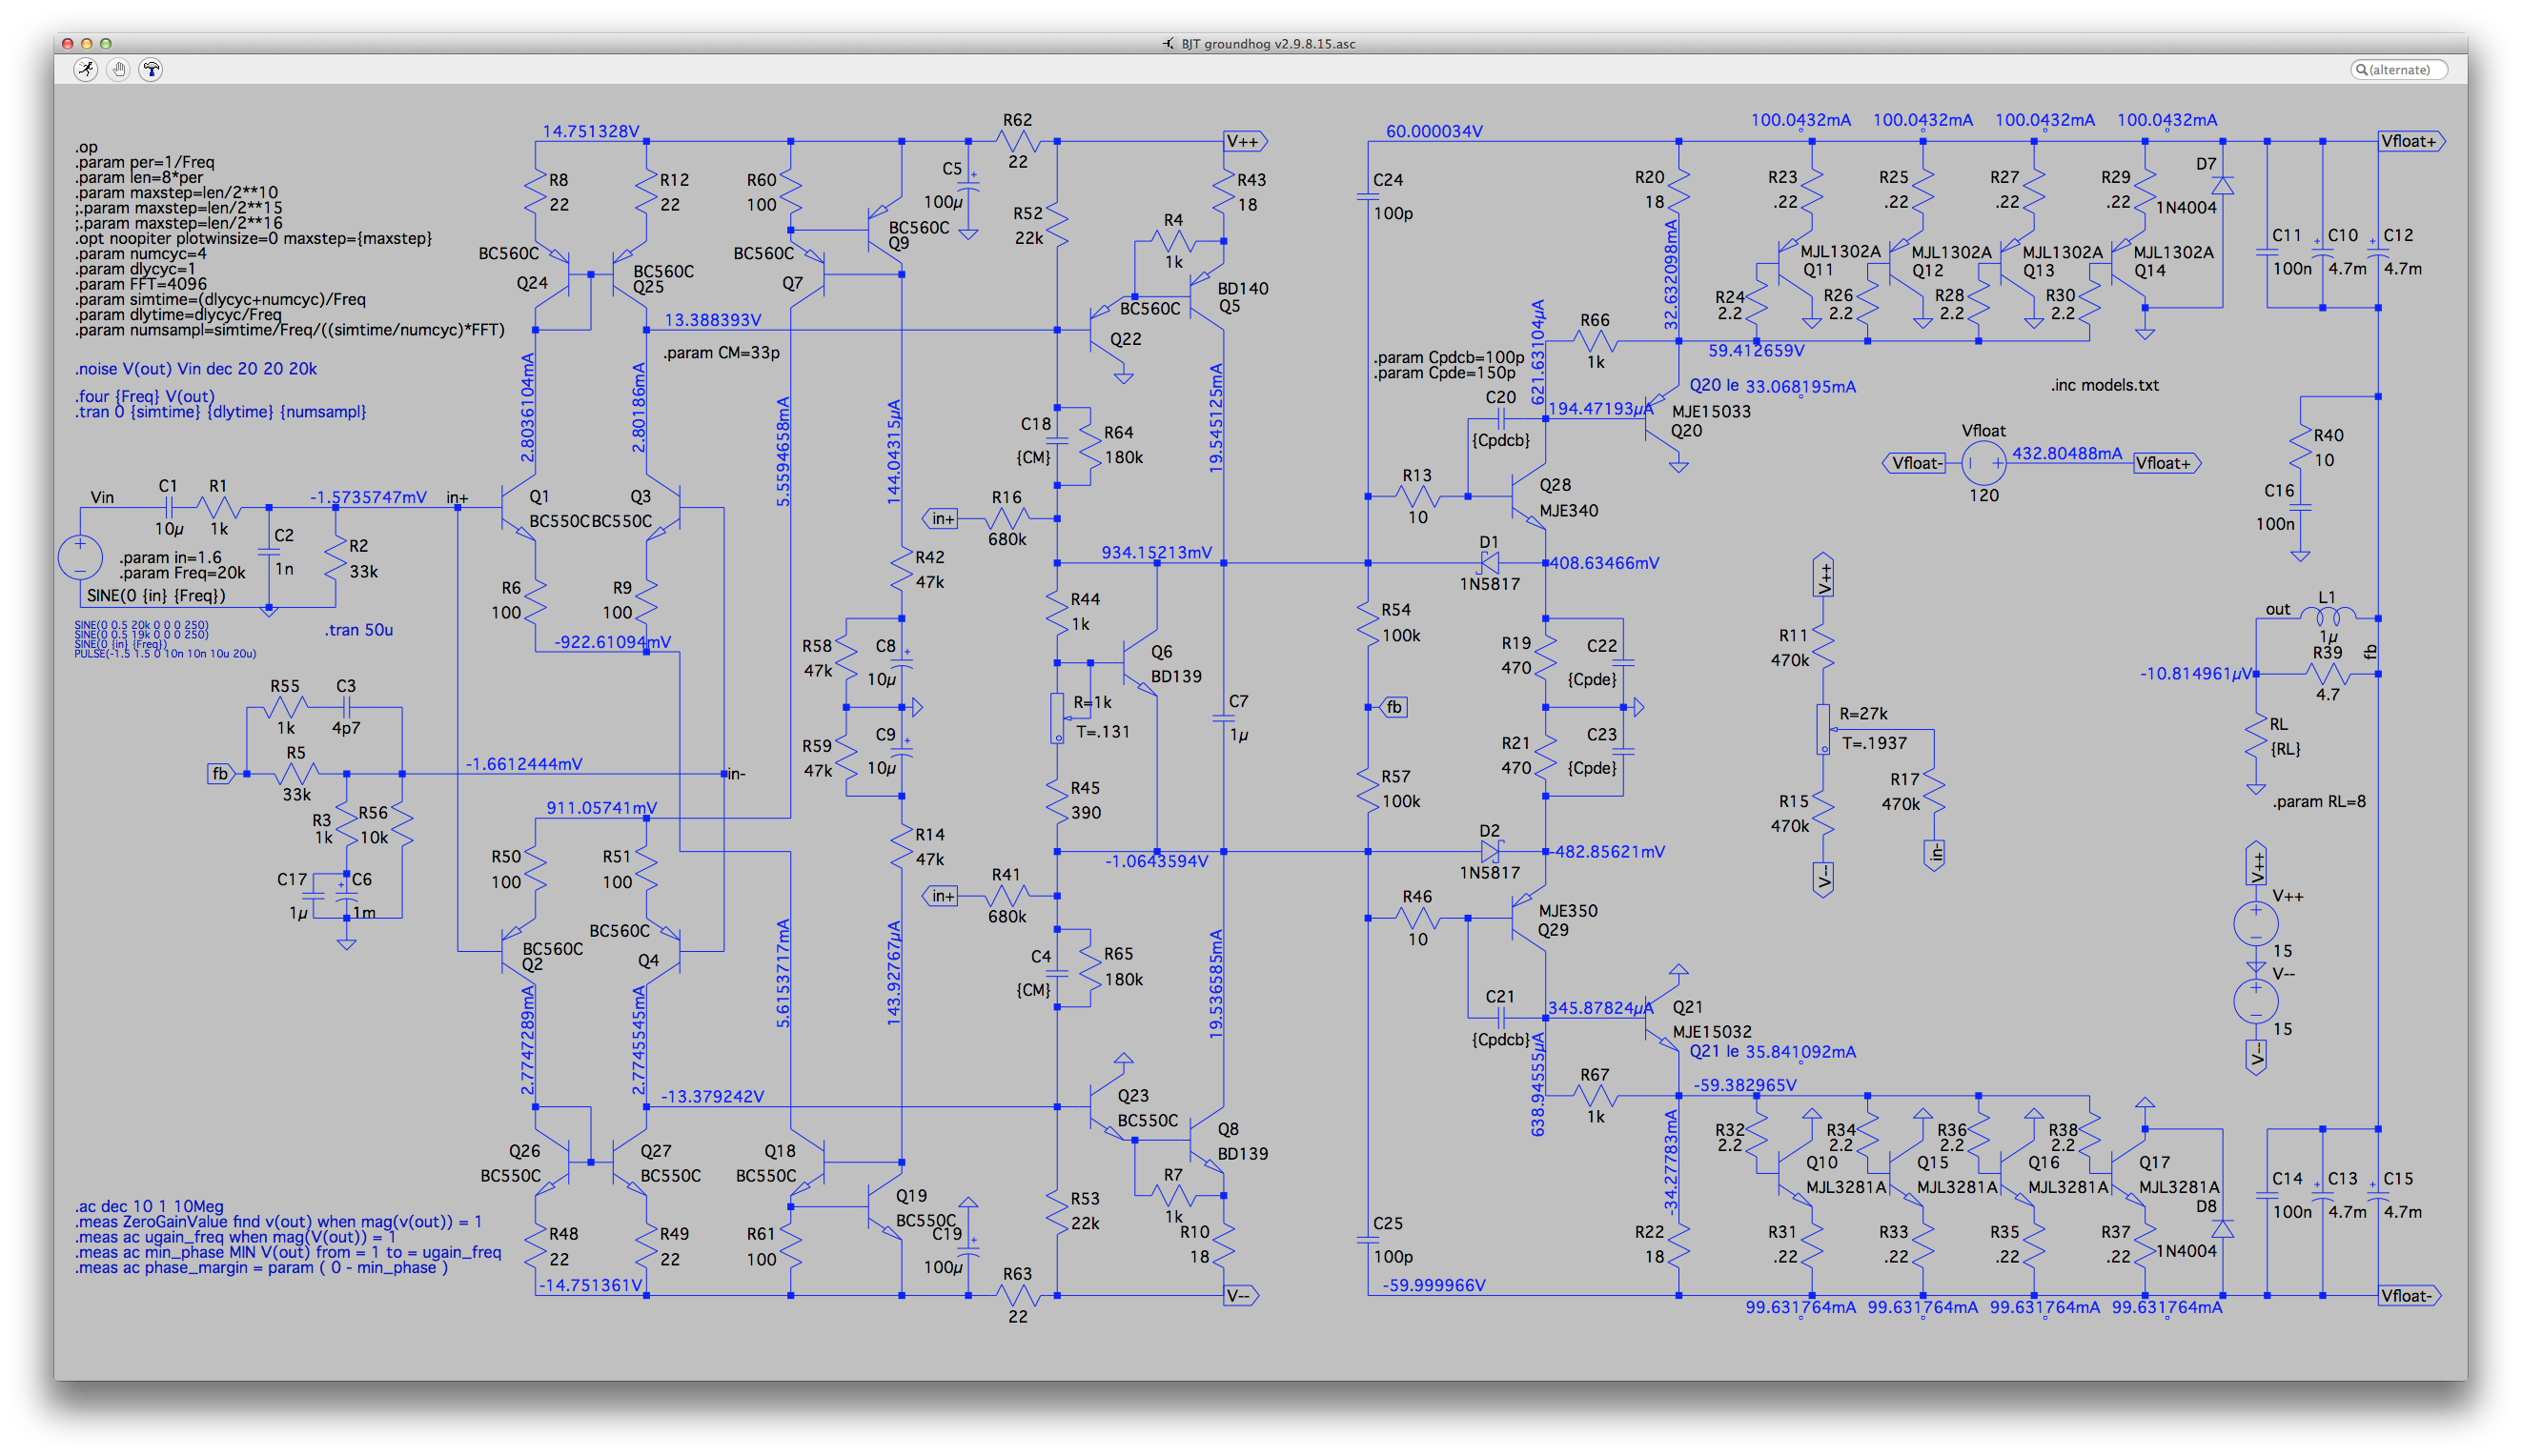Click the .param CM=33p text
This screenshot has height=1456, width=2522.
pyautogui.click(x=720, y=353)
